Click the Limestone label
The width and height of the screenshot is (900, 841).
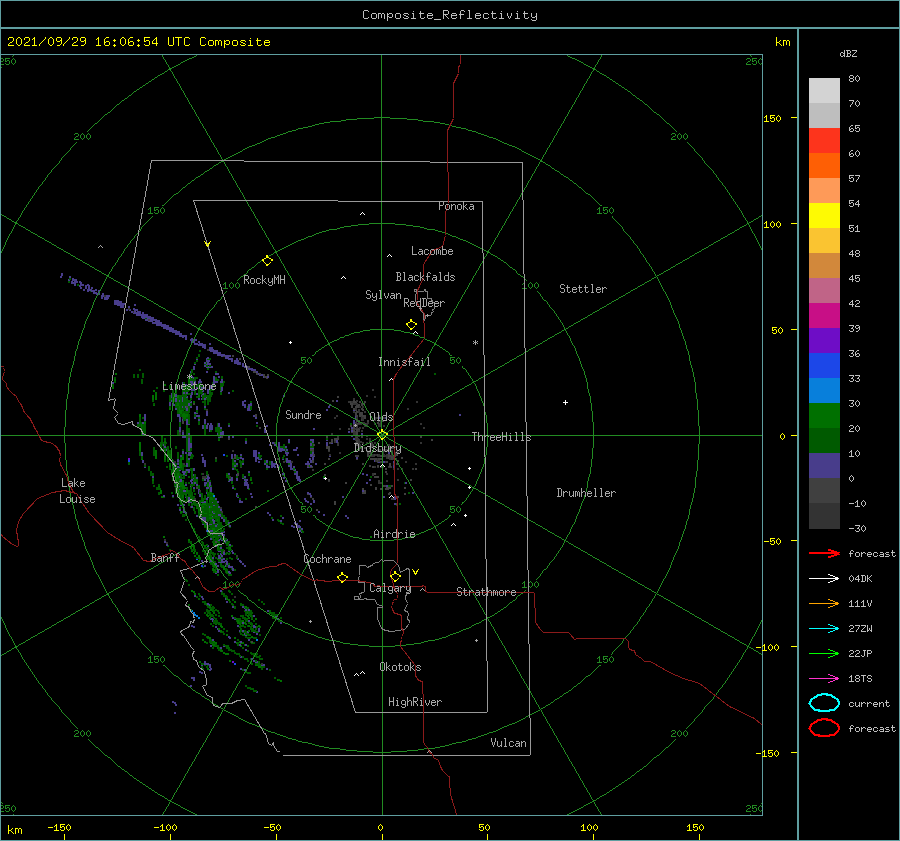coord(189,386)
